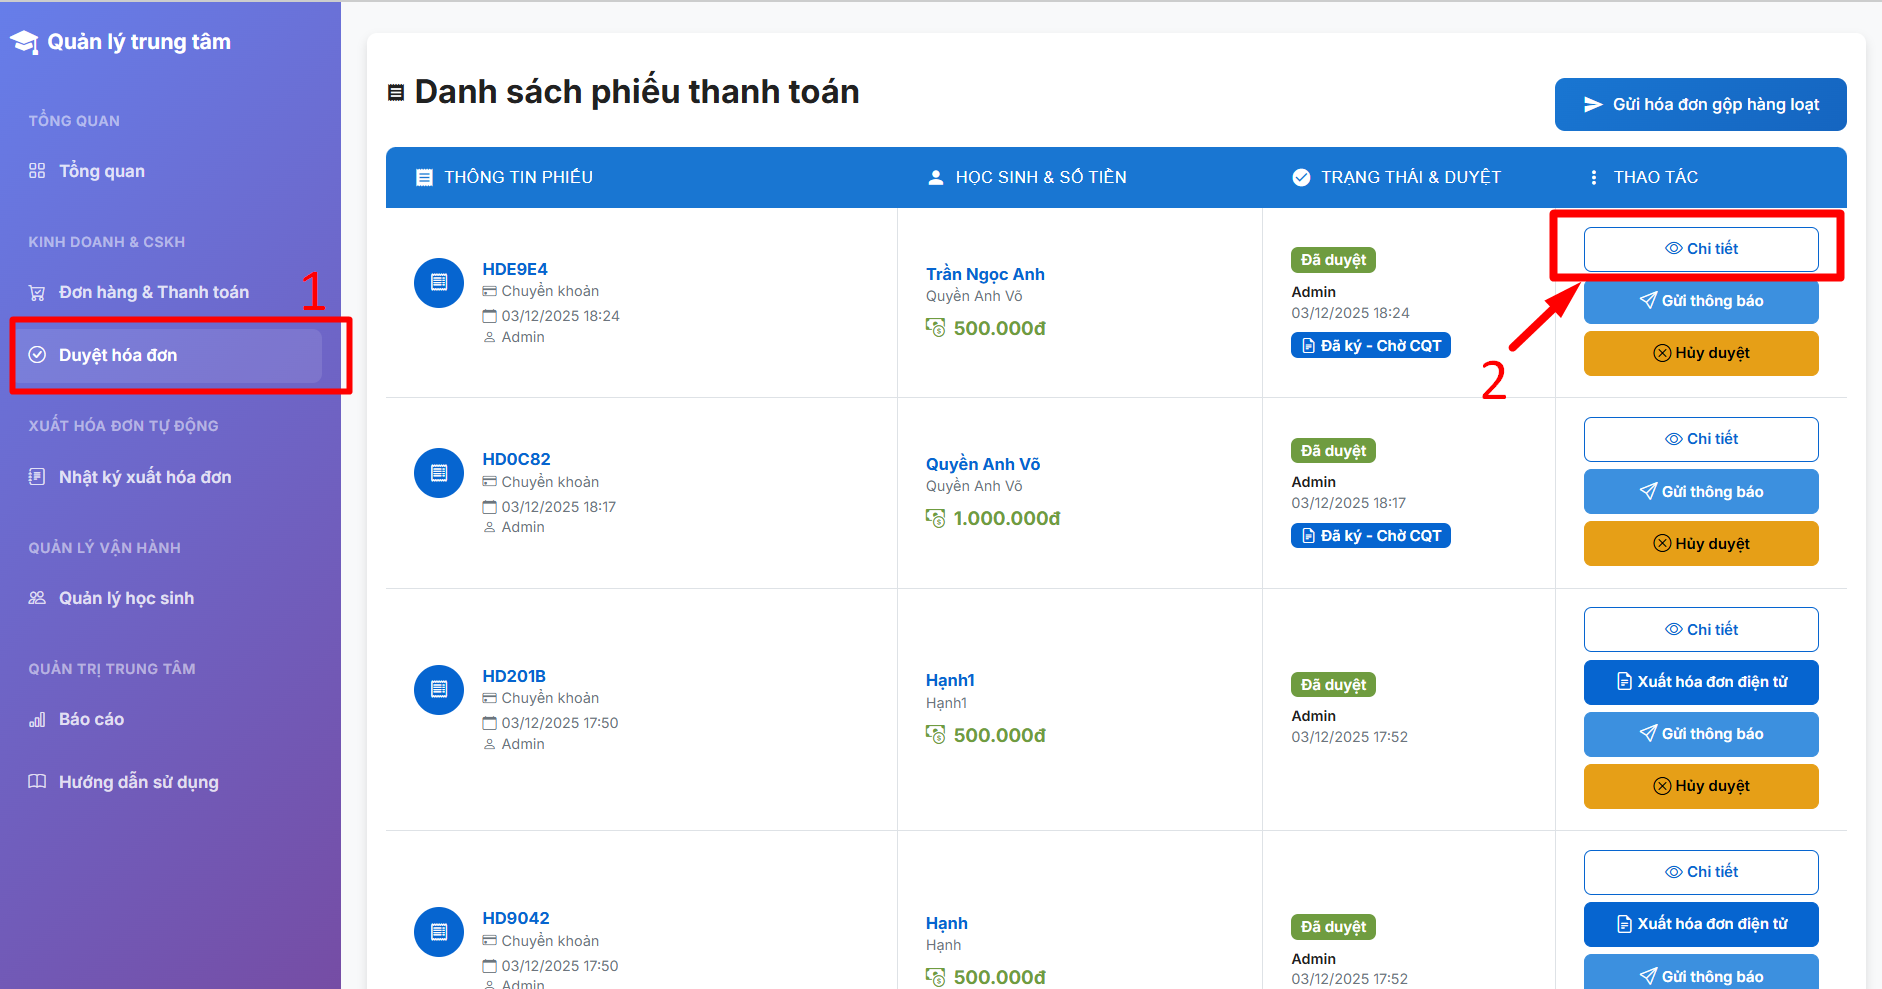Select Duyệt hóa đơn in the sidebar

point(117,355)
